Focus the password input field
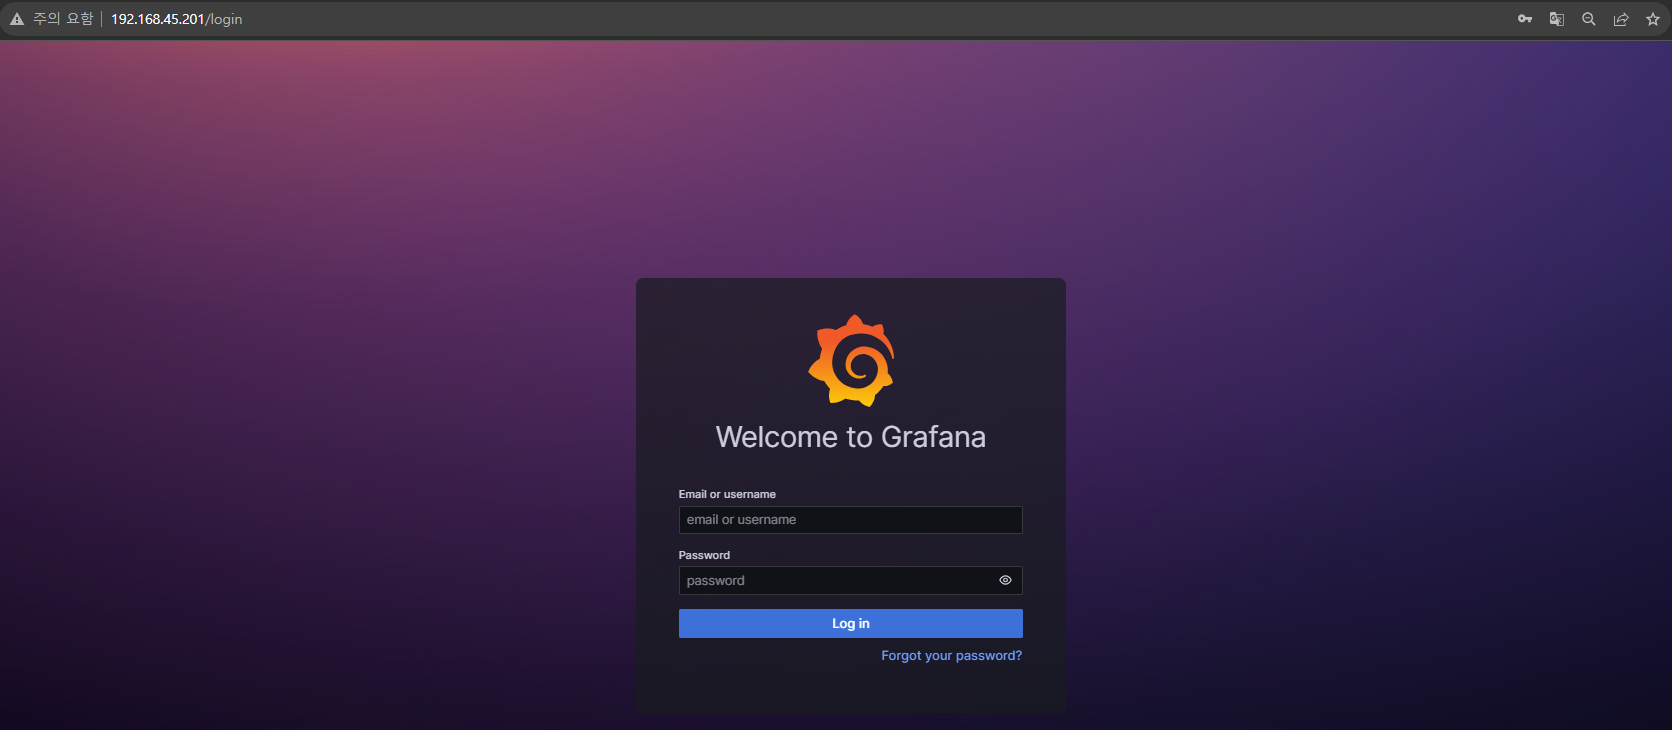 (851, 581)
